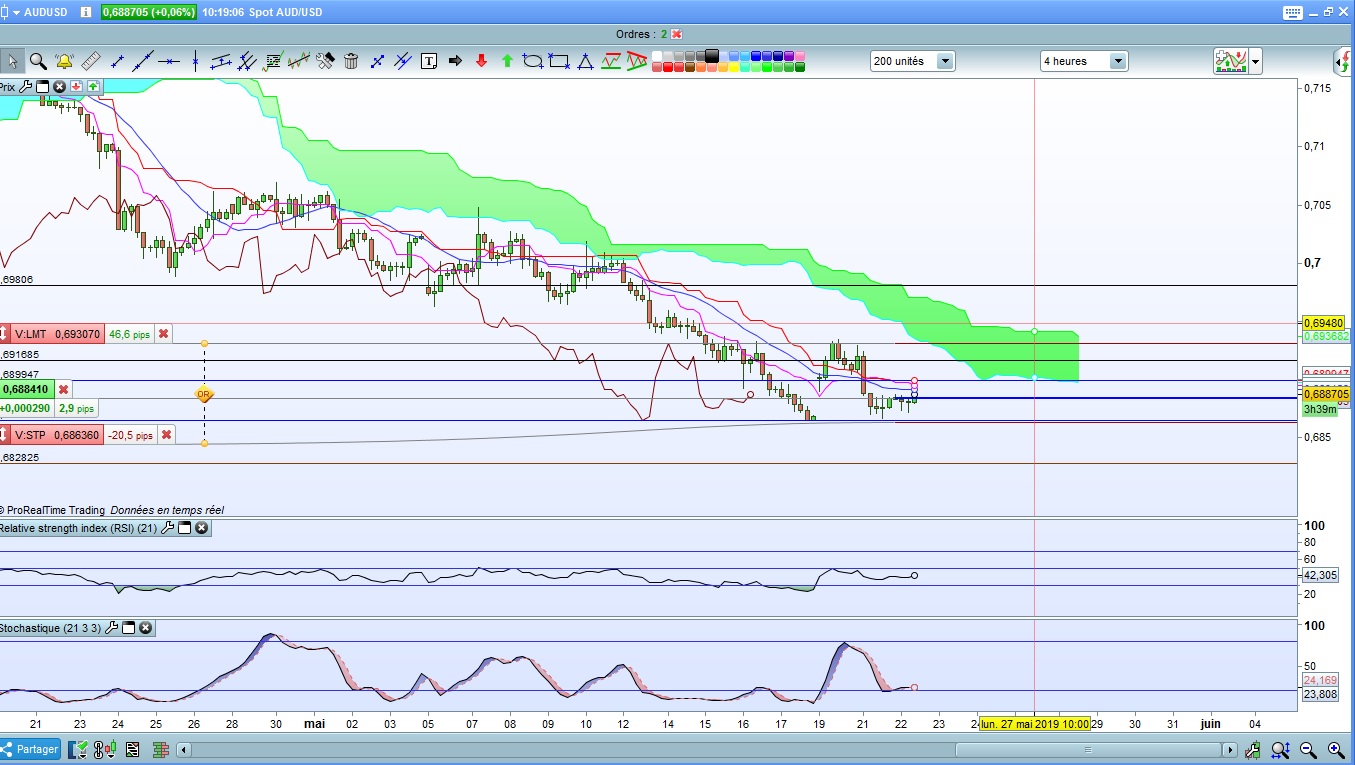Click the trash can delete icon

point(351,61)
